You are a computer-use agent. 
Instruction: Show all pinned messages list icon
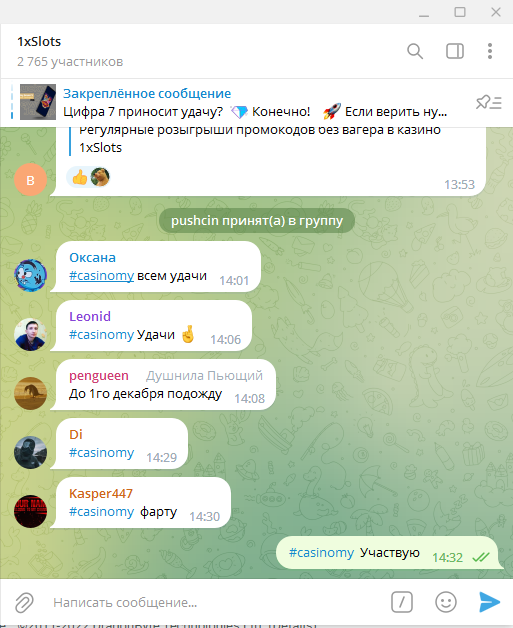(489, 103)
